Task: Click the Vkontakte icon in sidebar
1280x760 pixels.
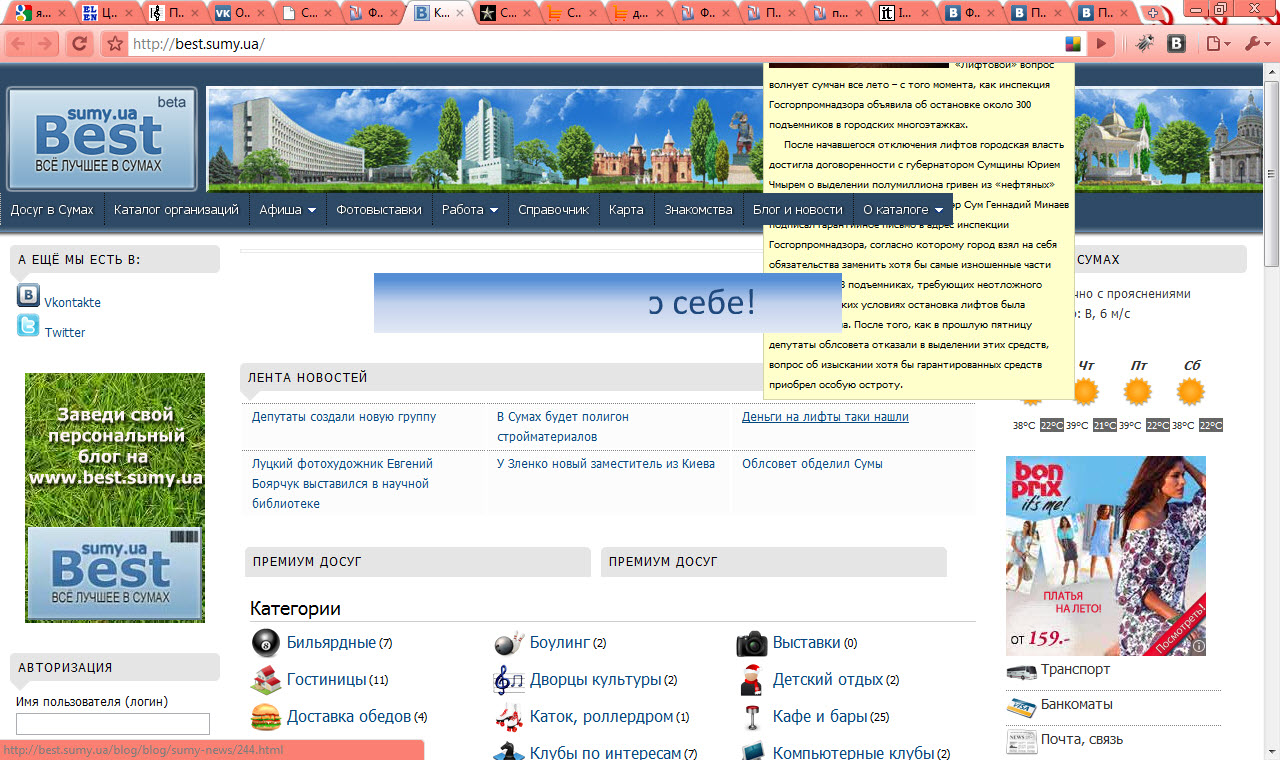Action: click(28, 296)
